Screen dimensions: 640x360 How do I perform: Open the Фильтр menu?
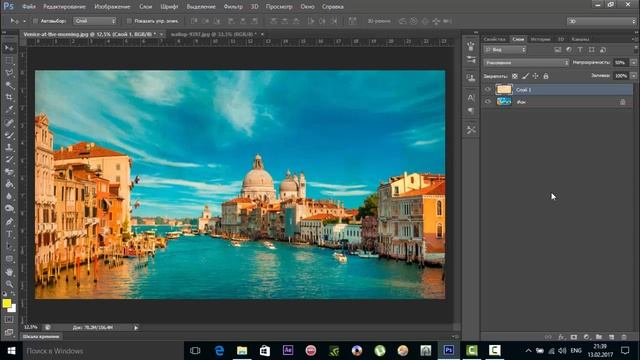[x=233, y=7]
